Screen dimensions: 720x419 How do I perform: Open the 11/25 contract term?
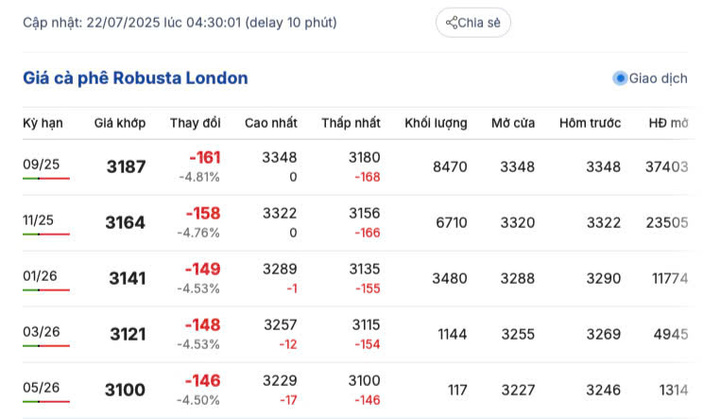(39, 219)
